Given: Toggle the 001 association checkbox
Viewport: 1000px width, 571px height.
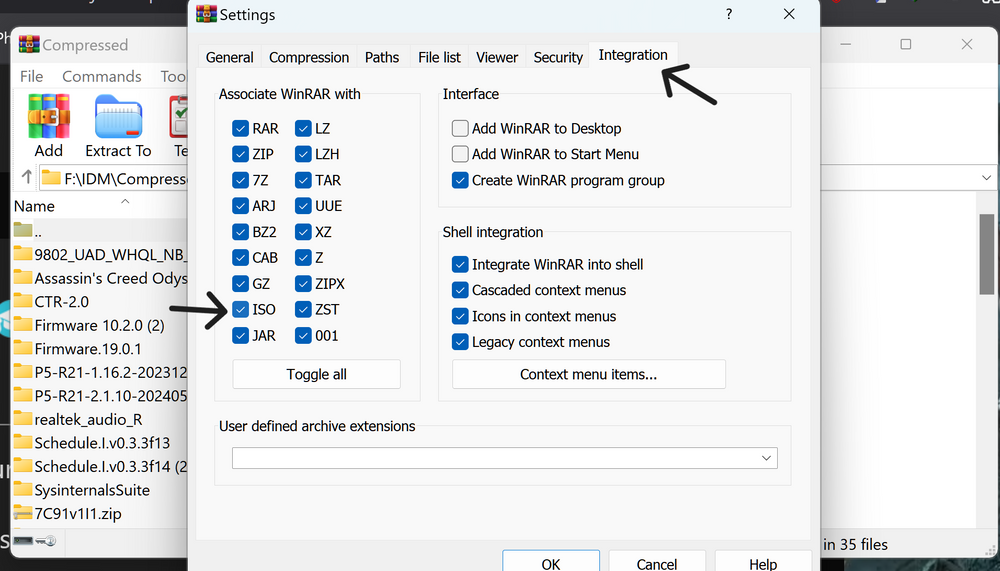Looking at the screenshot, I should [303, 336].
